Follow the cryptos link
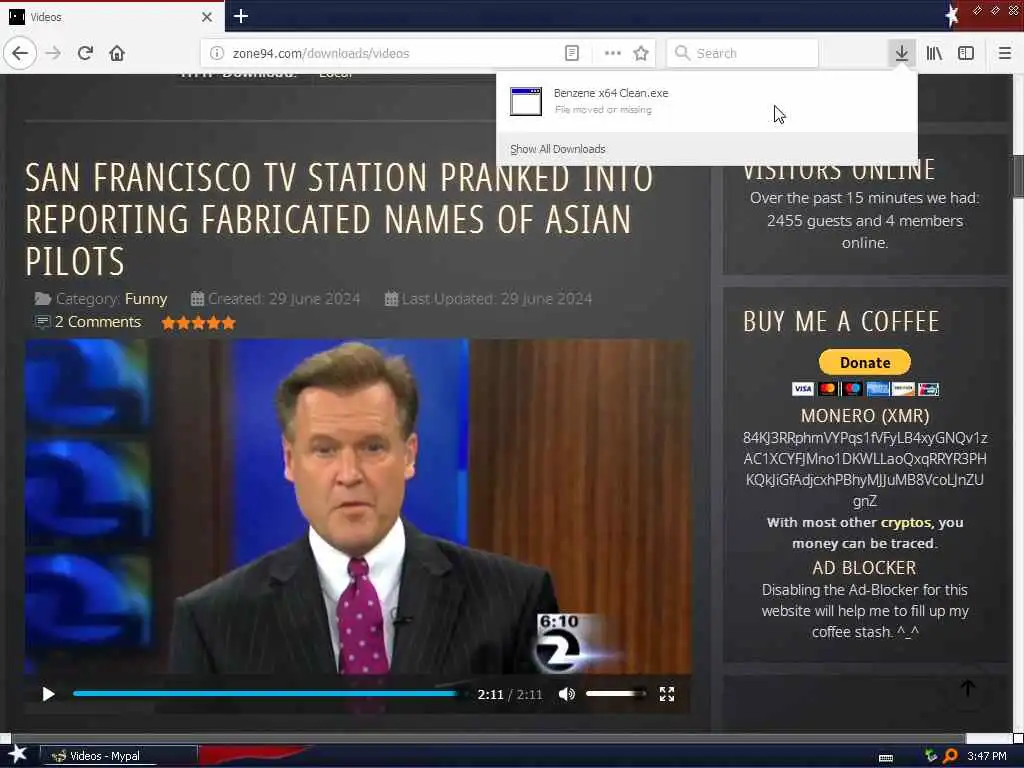 tap(906, 522)
